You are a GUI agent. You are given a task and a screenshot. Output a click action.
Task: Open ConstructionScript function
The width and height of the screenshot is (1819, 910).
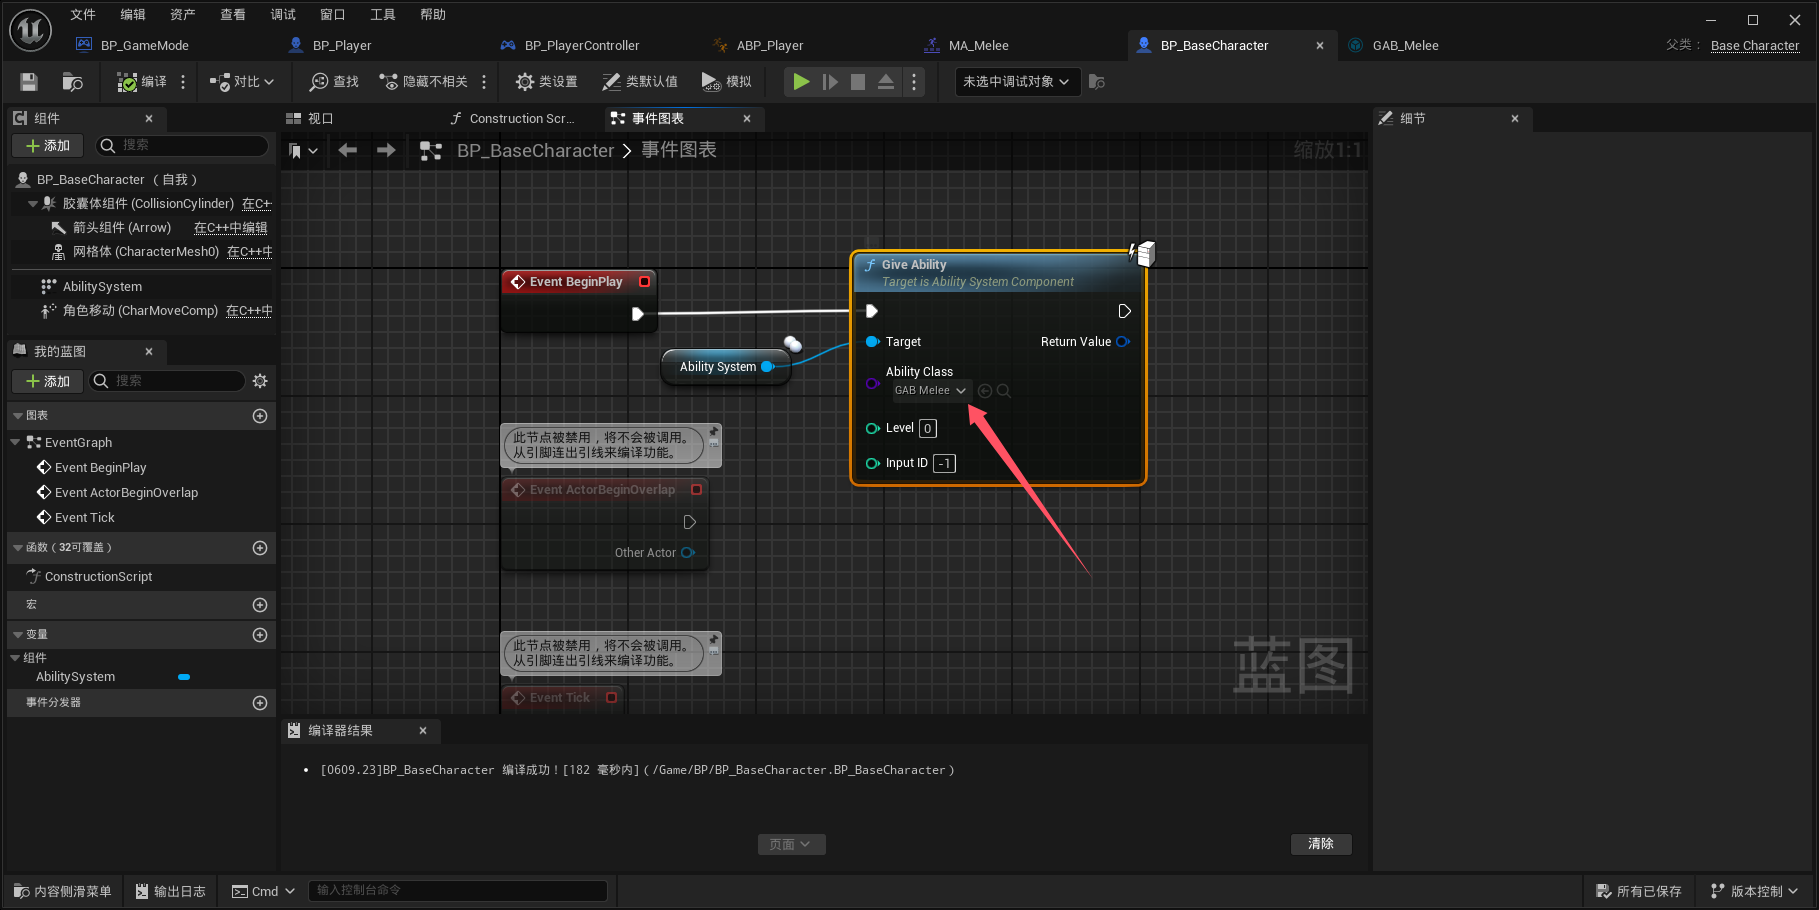98,577
